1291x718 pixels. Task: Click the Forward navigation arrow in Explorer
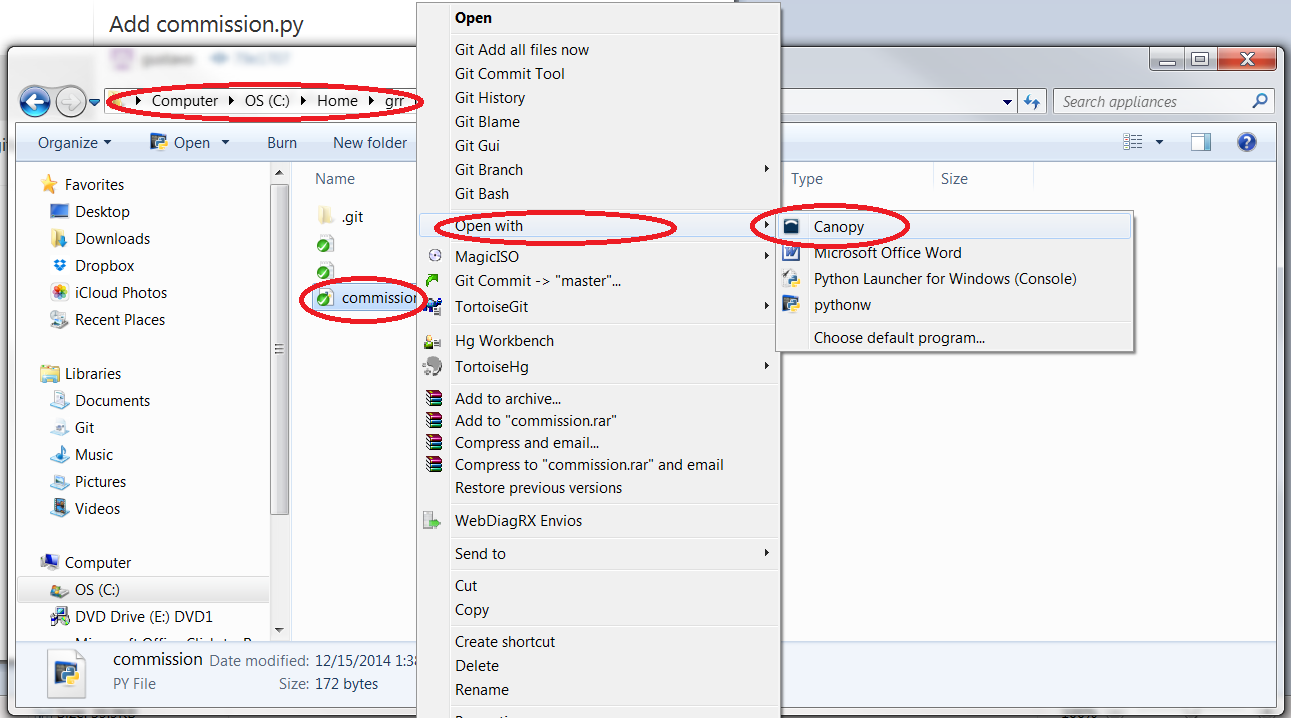coord(70,101)
